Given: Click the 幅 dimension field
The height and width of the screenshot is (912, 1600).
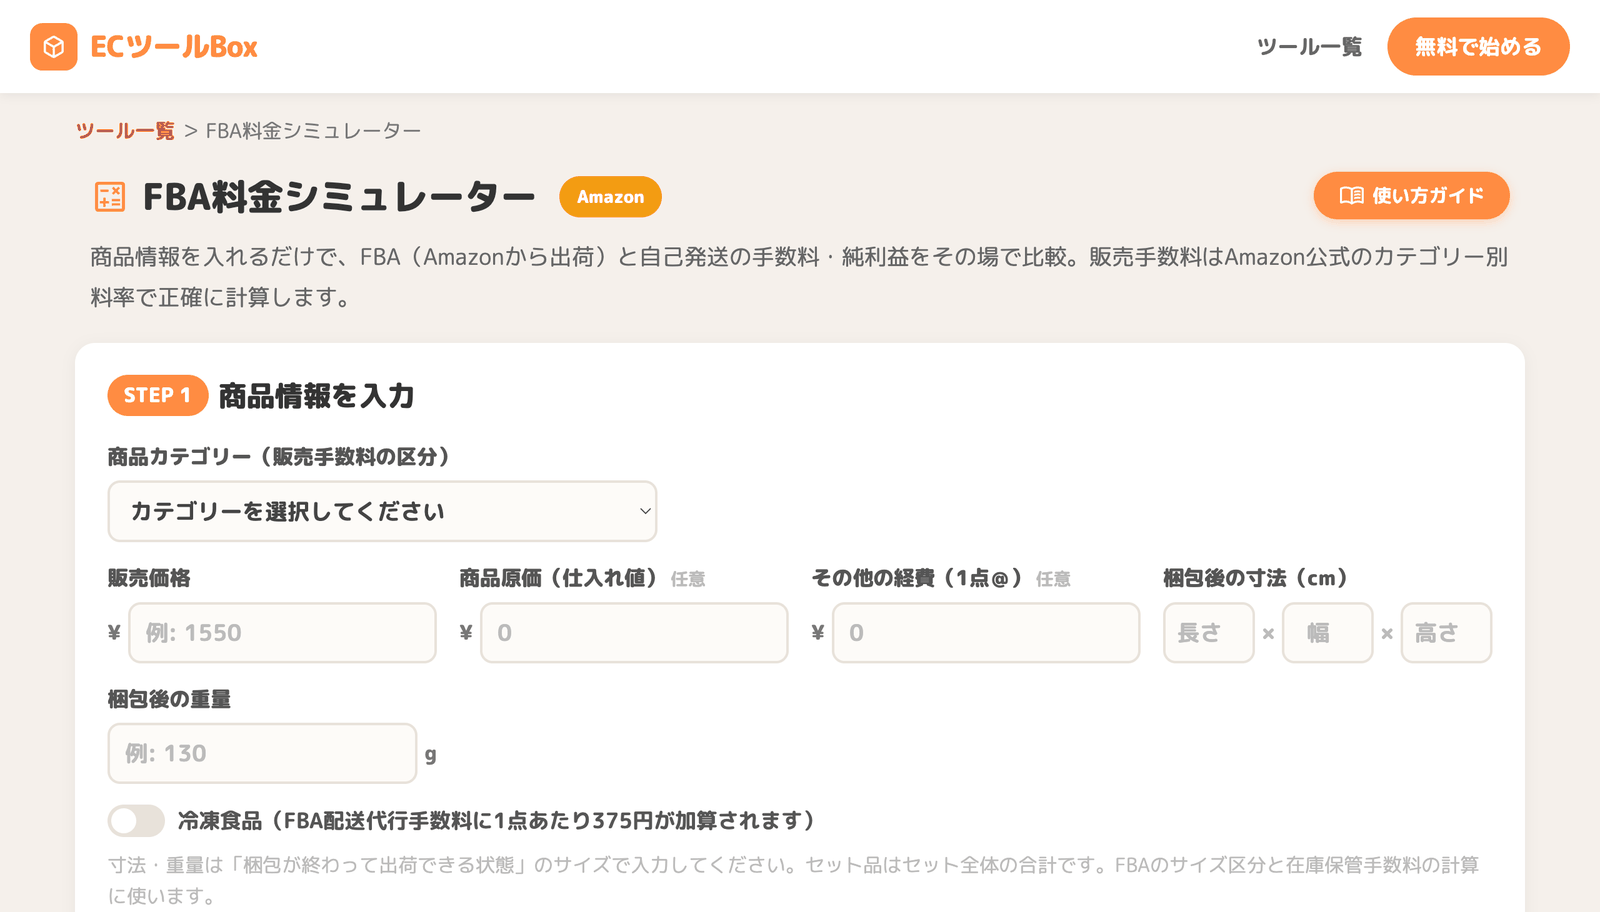Looking at the screenshot, I should click(1328, 632).
